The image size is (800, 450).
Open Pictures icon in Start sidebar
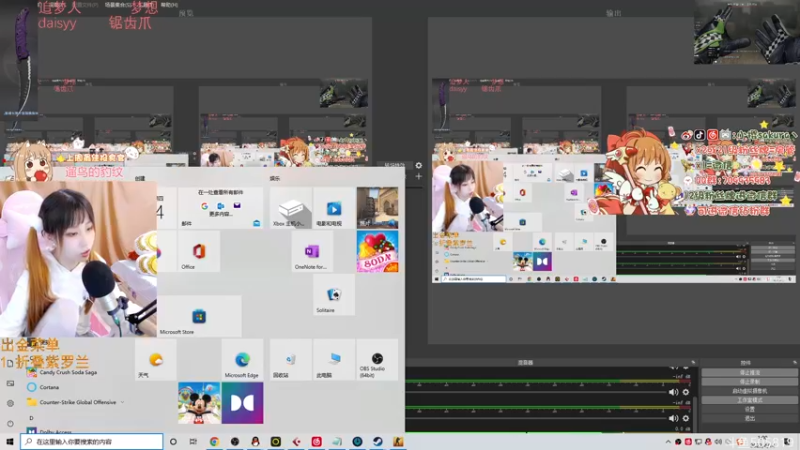pyautogui.click(x=10, y=383)
